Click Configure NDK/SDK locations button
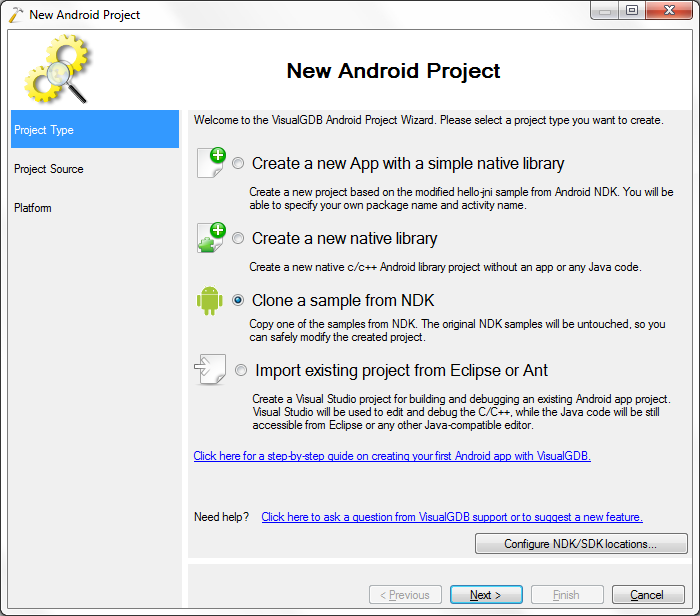Screen dimensions: 700x616 coord(581,544)
